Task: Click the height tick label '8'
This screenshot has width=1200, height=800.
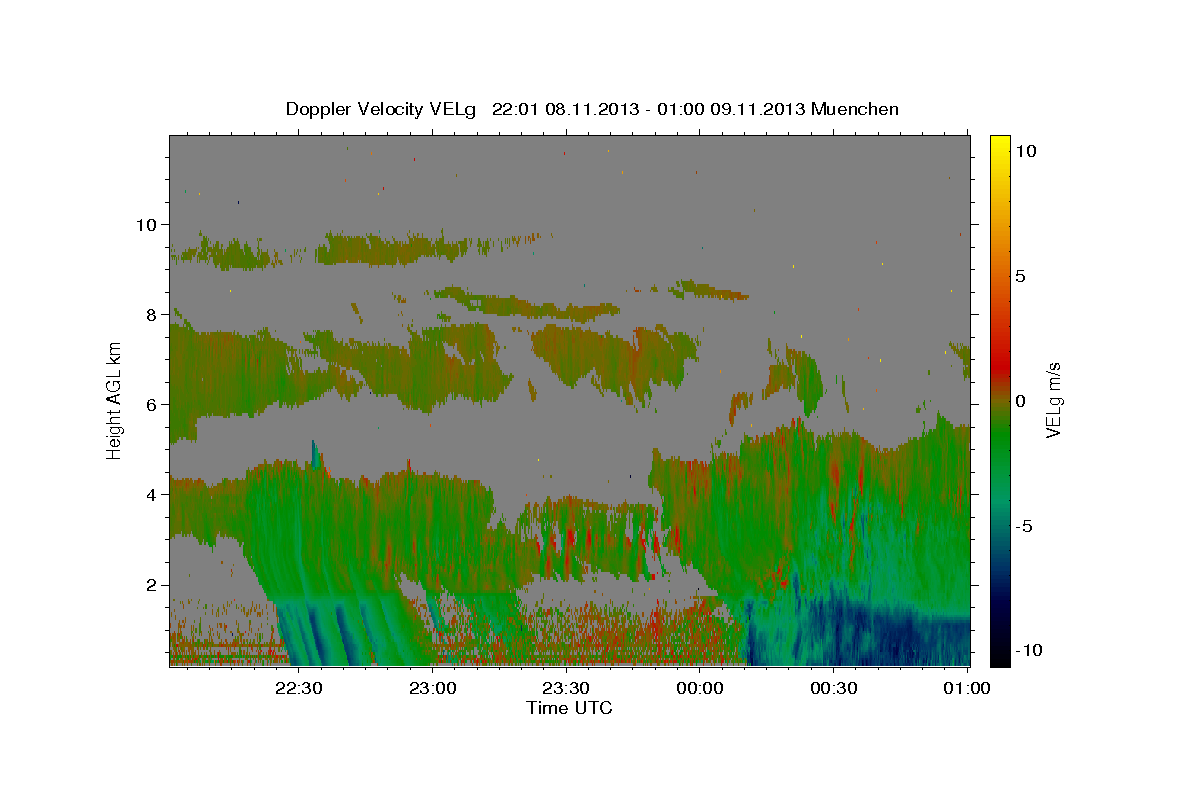Action: click(x=153, y=314)
